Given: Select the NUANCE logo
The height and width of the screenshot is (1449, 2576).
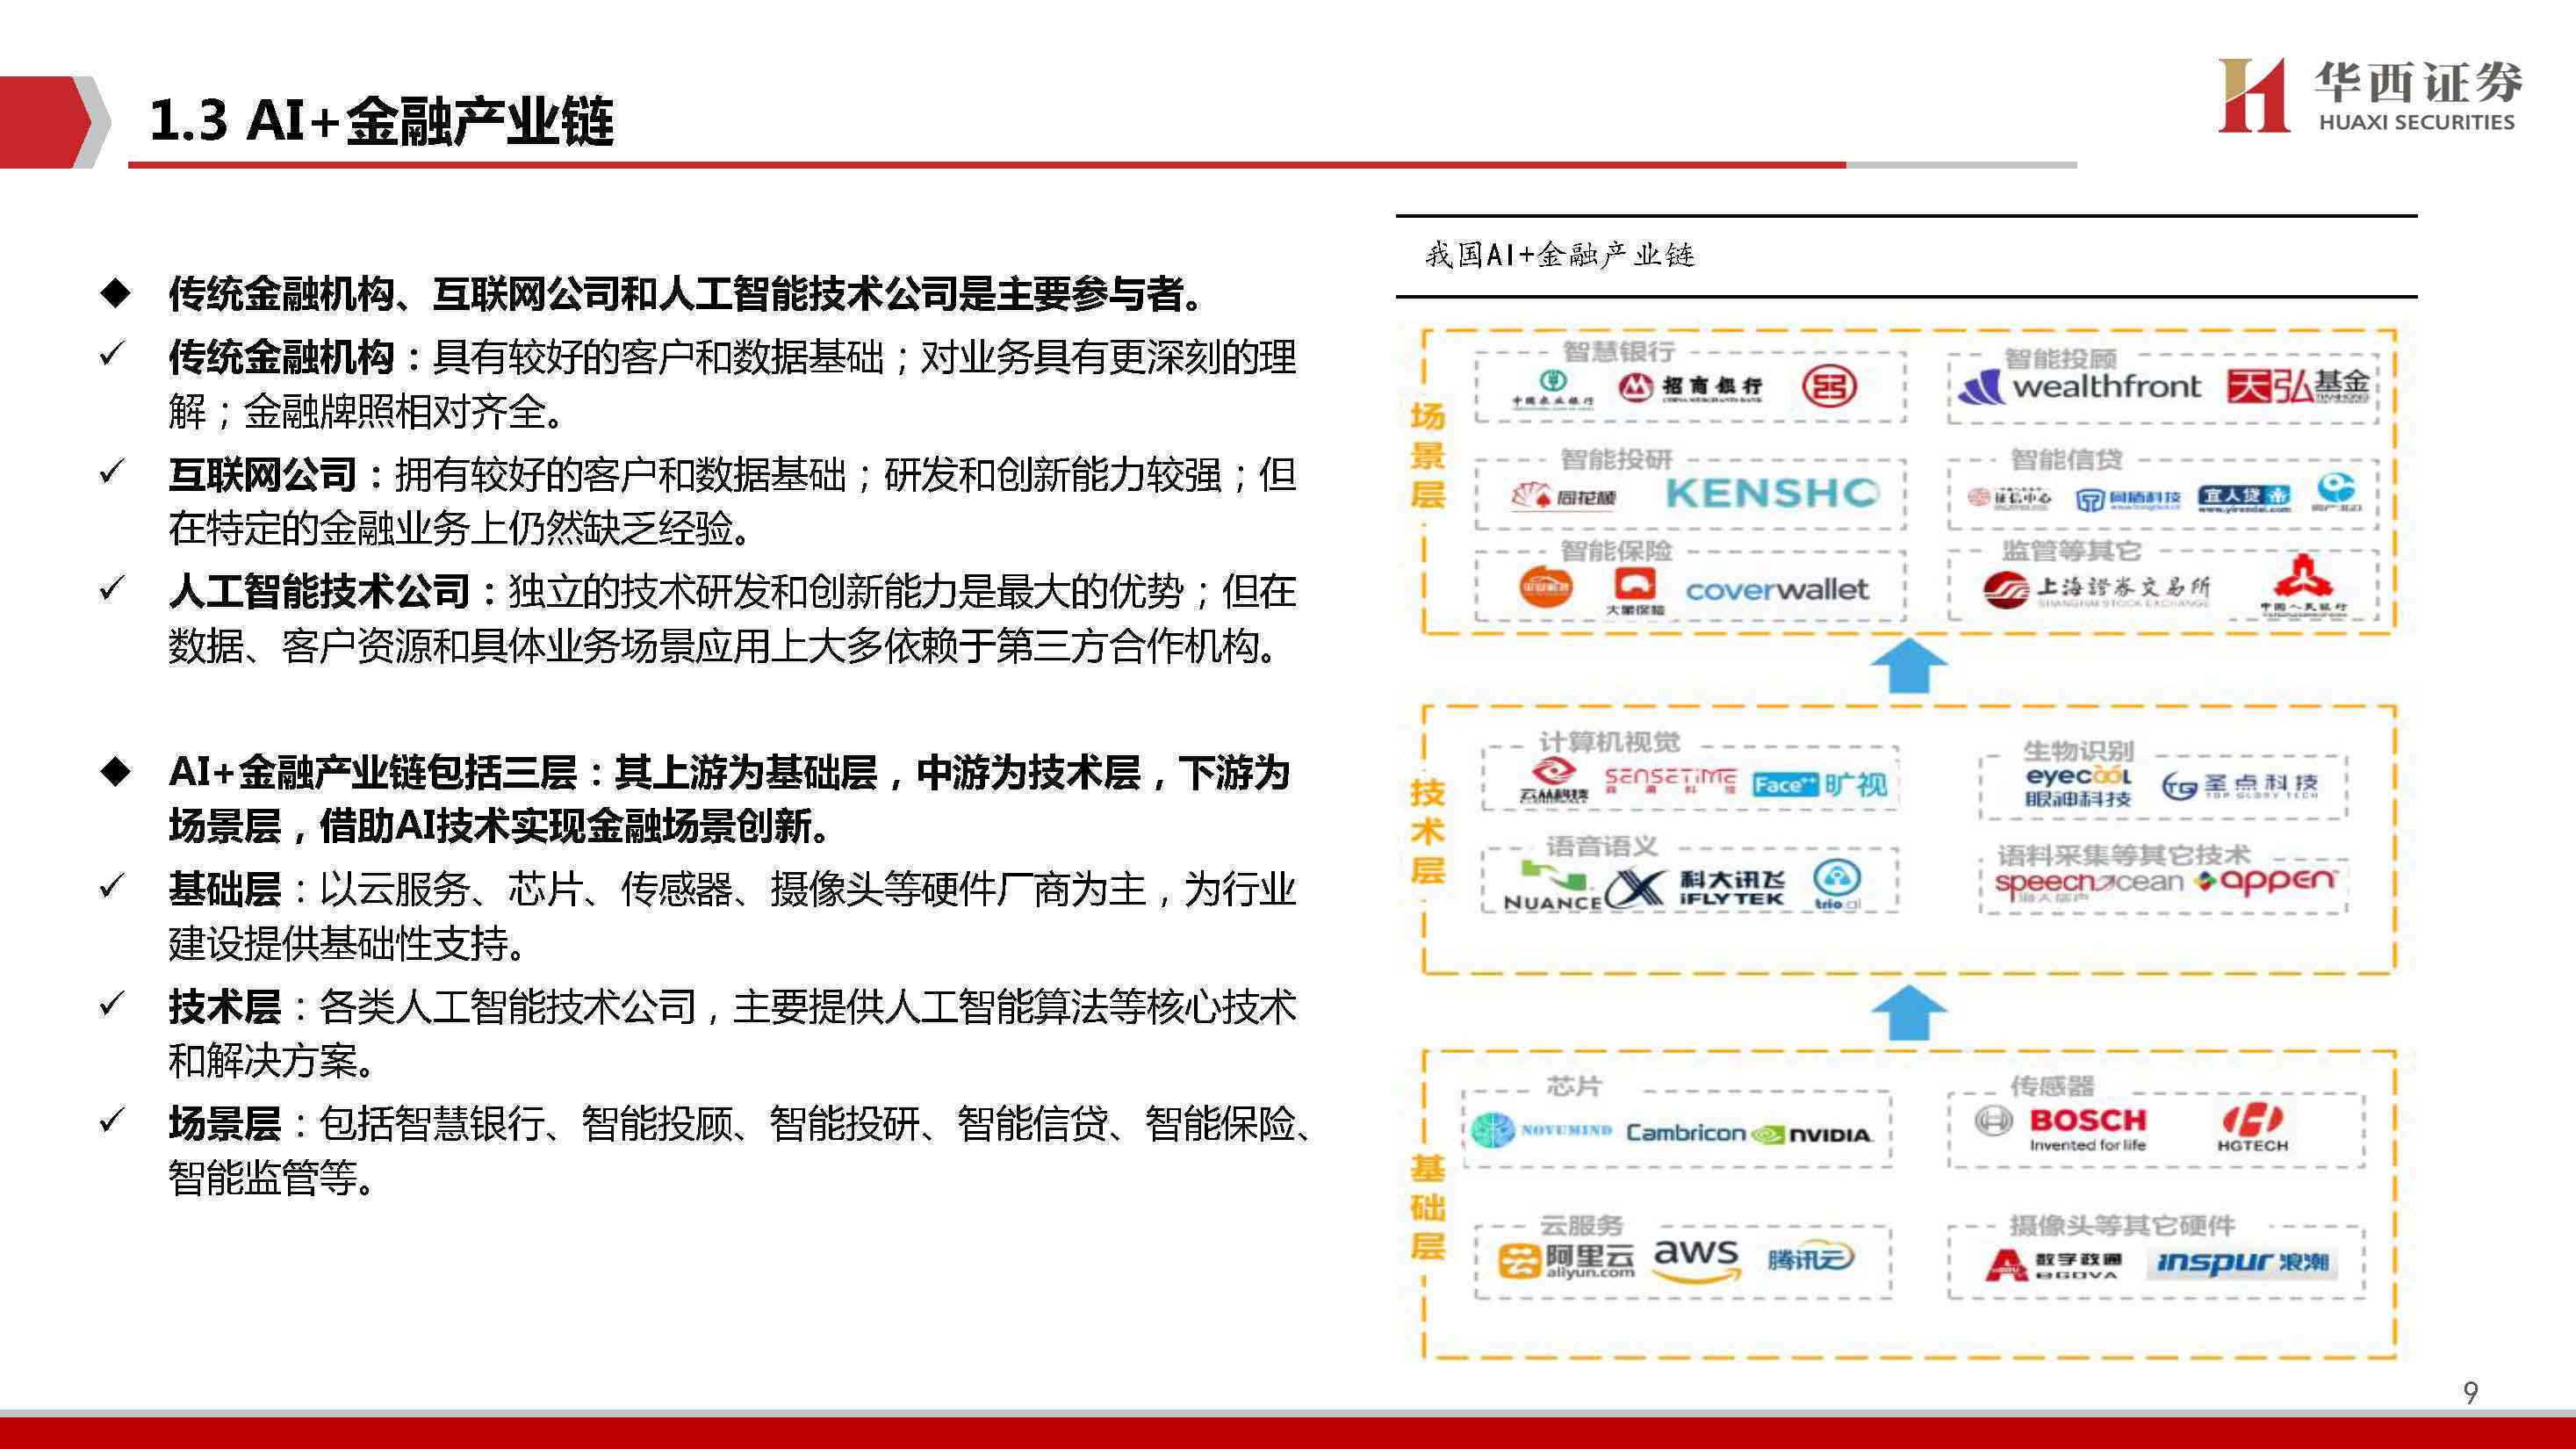Looking at the screenshot, I should pos(1552,886).
